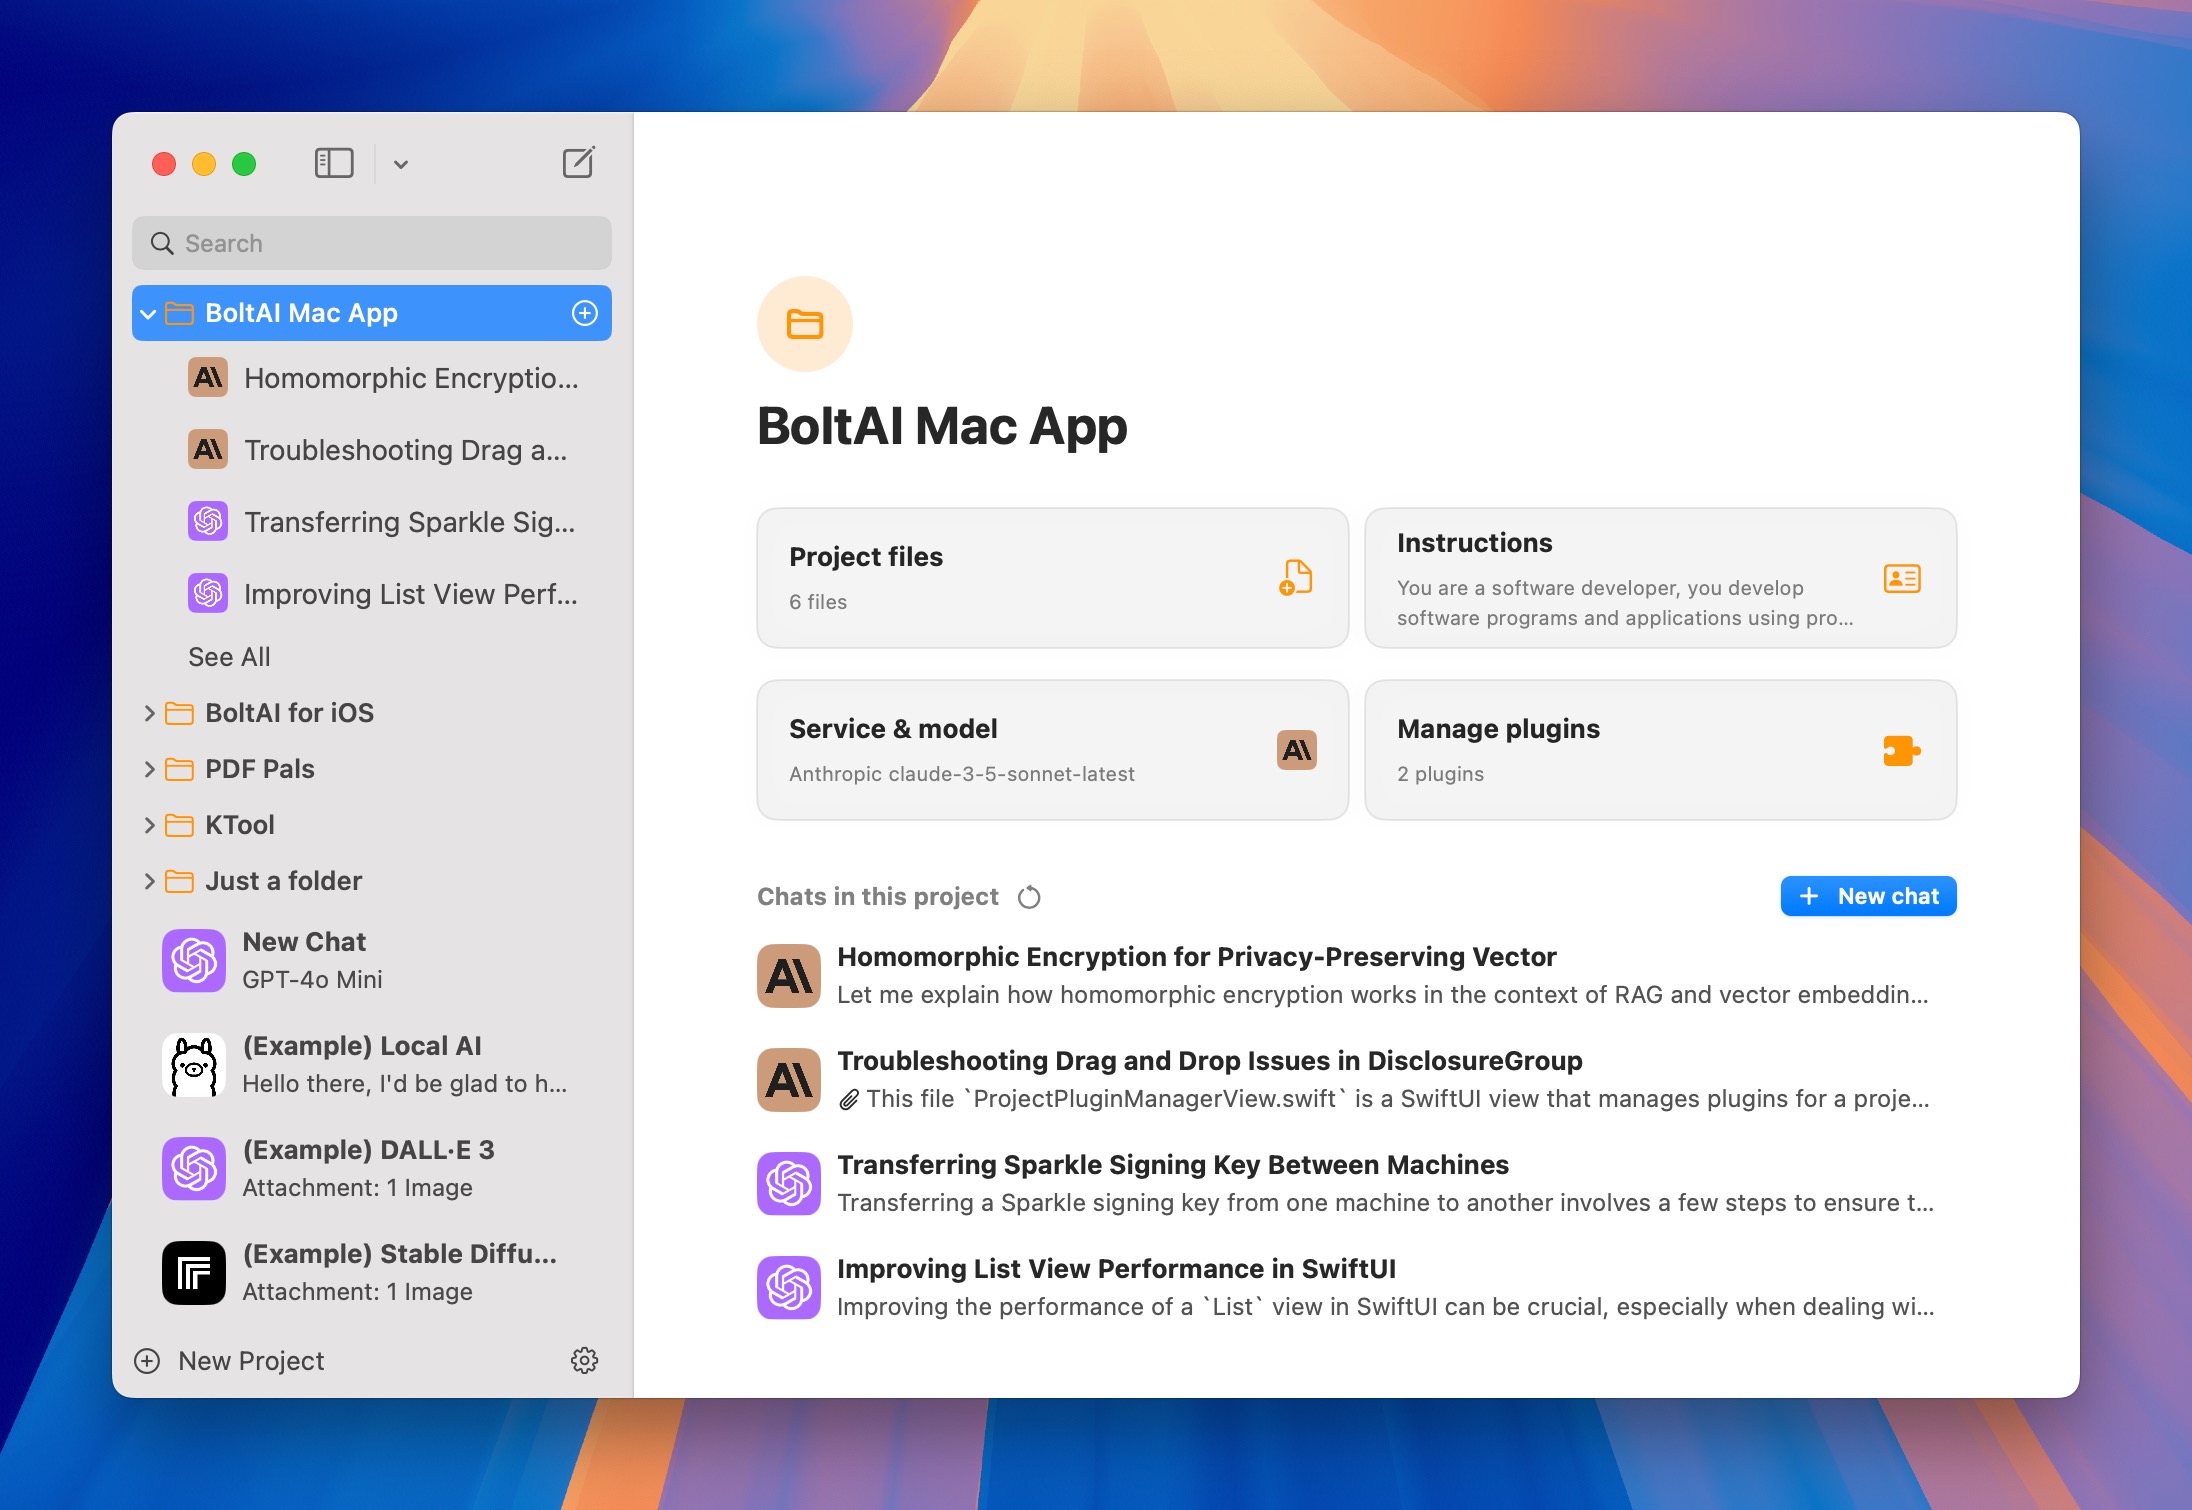Image resolution: width=2192 pixels, height=1510 pixels.
Task: Open the compose new chat icon in toolbar
Action: pyautogui.click(x=578, y=162)
